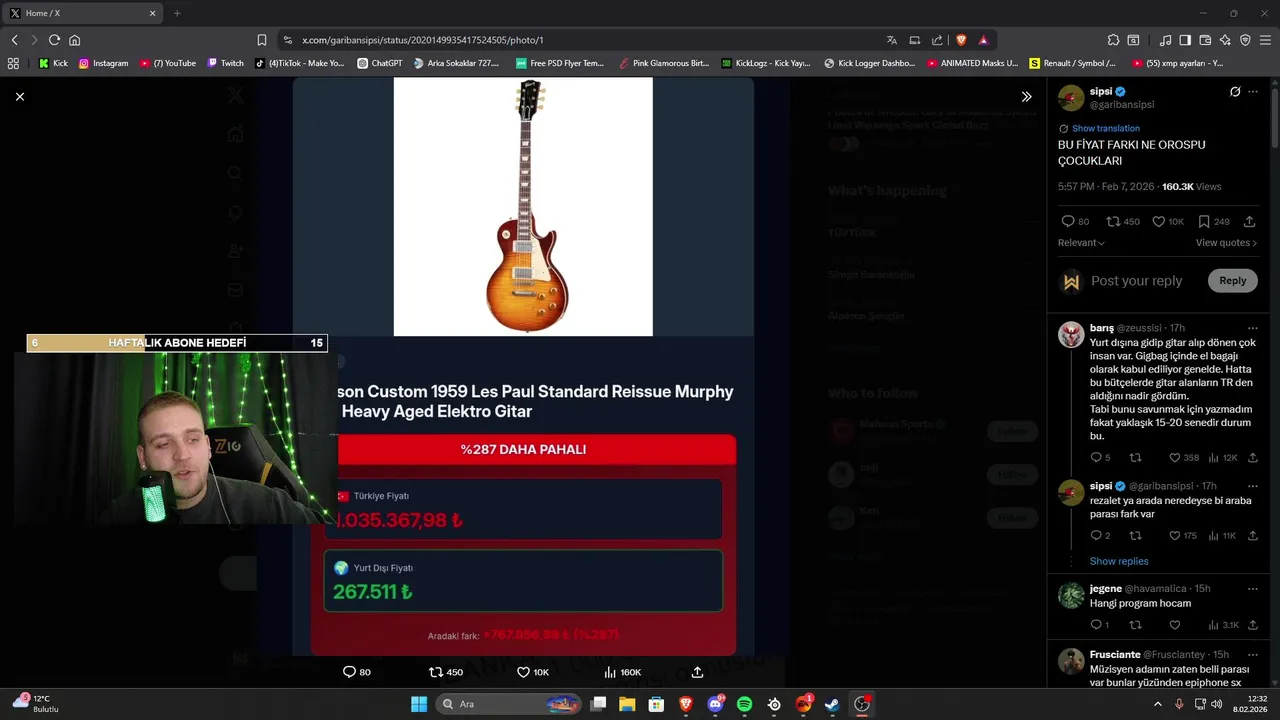Open Discord from the taskbar

(715, 704)
